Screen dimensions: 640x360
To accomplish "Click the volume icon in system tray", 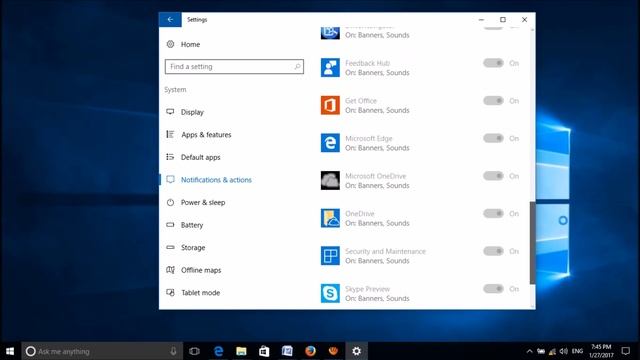I will click(x=564, y=351).
